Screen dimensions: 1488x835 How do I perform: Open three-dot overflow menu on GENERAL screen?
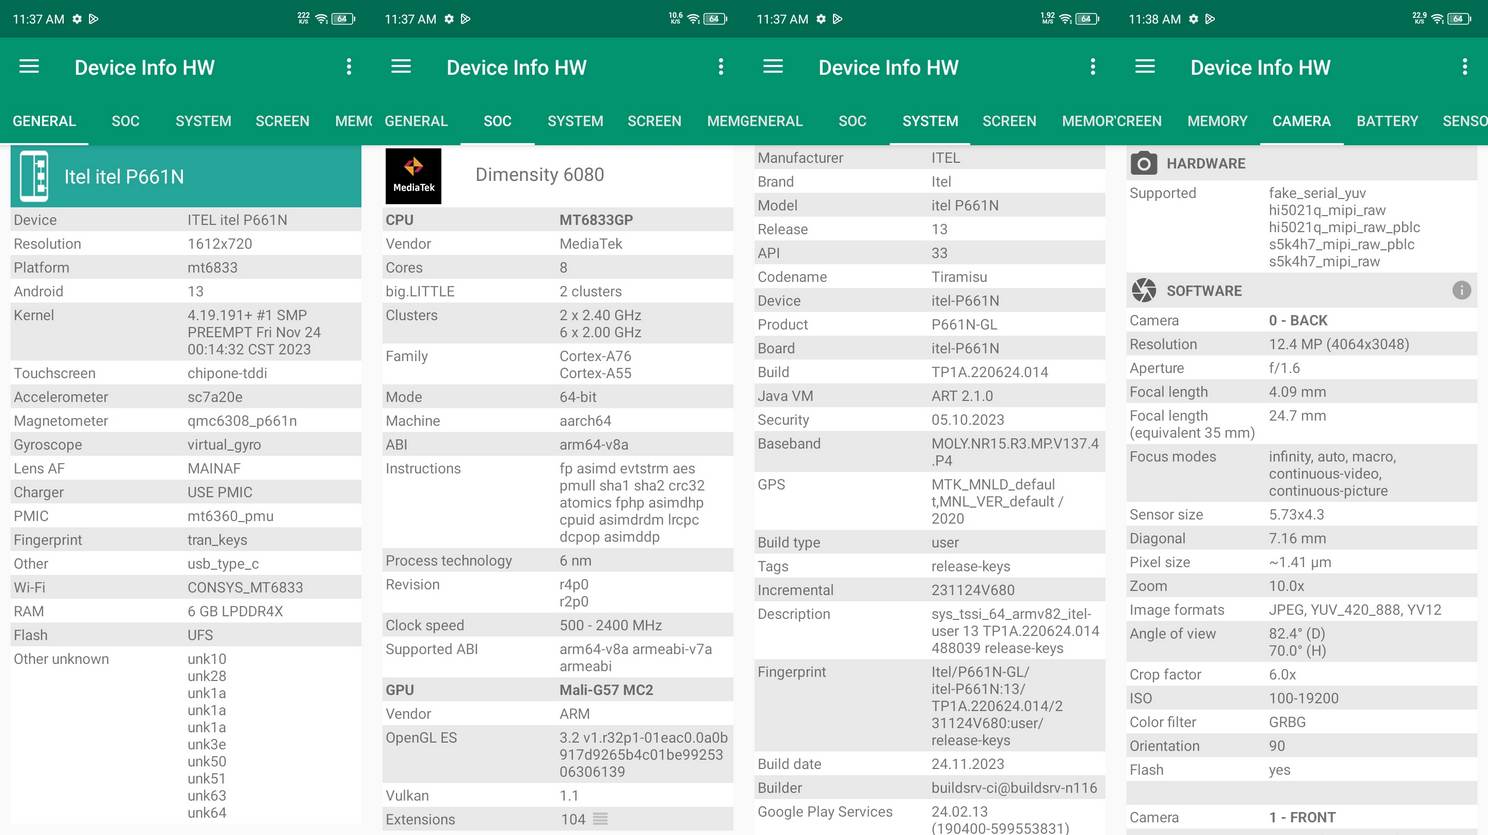click(x=349, y=66)
